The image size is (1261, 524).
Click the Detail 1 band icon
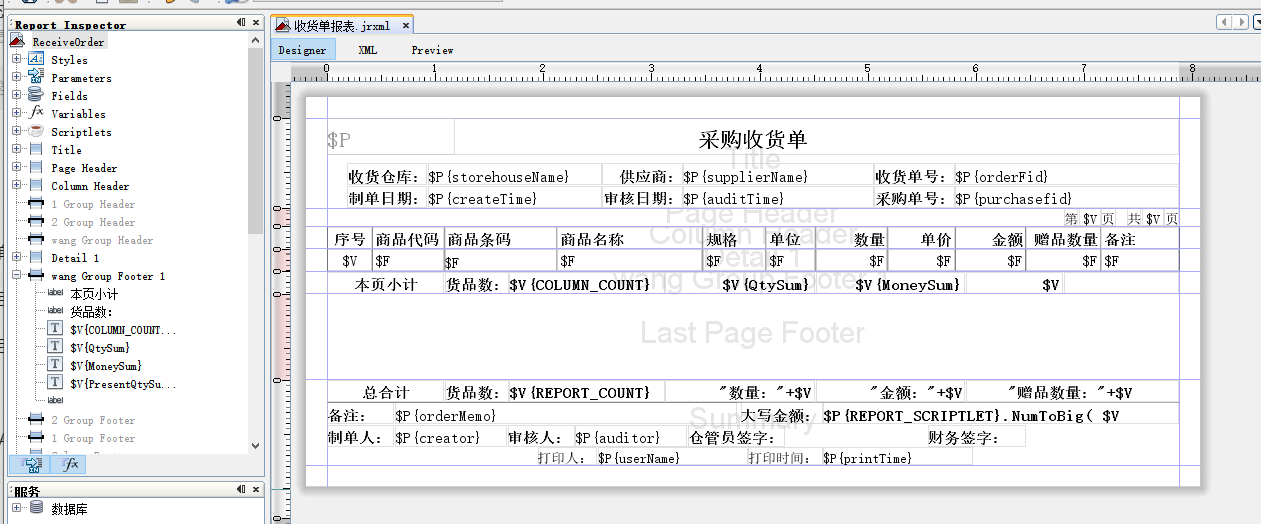tap(35, 258)
